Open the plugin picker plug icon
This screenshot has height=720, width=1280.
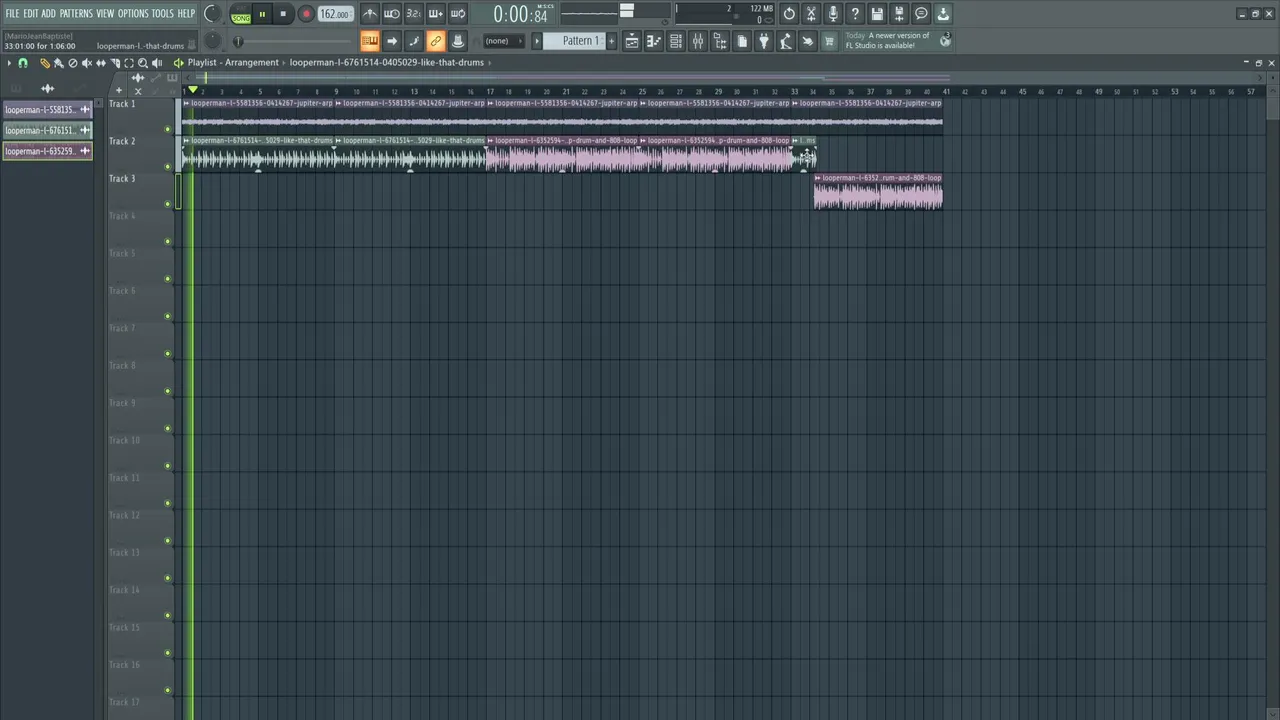tap(764, 41)
